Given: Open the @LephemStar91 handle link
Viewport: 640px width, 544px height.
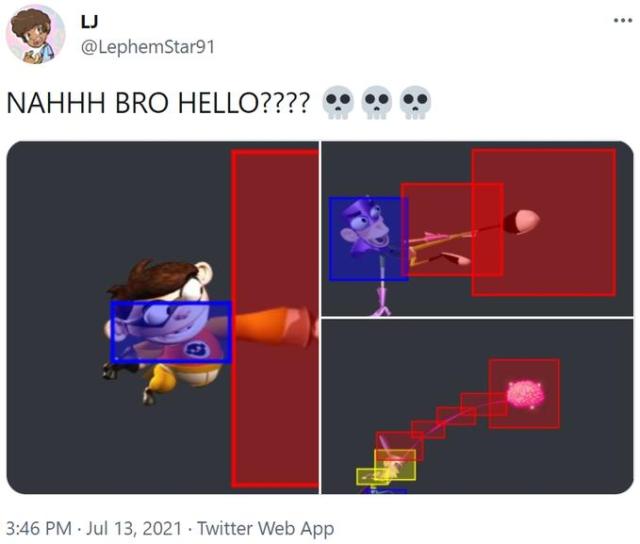Looking at the screenshot, I should tap(147, 47).
